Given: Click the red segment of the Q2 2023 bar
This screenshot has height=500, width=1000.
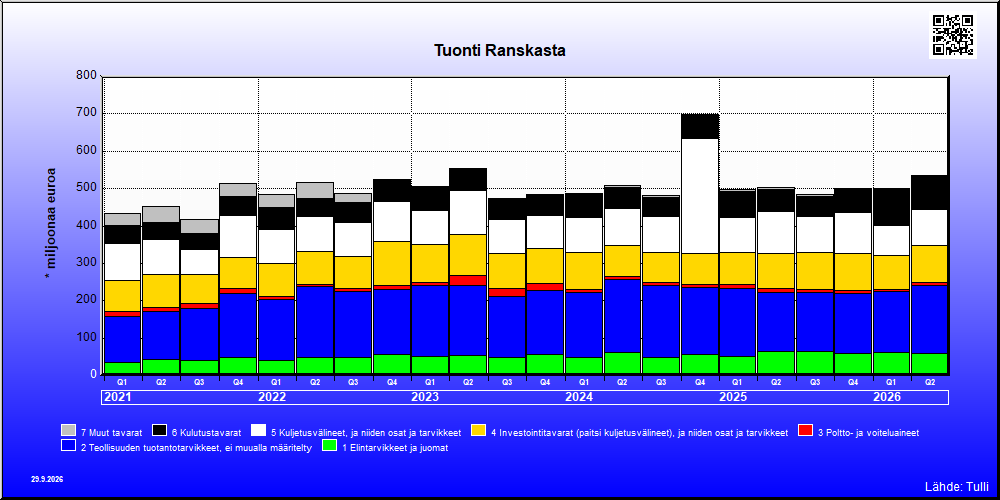Looking at the screenshot, I should tap(469, 281).
